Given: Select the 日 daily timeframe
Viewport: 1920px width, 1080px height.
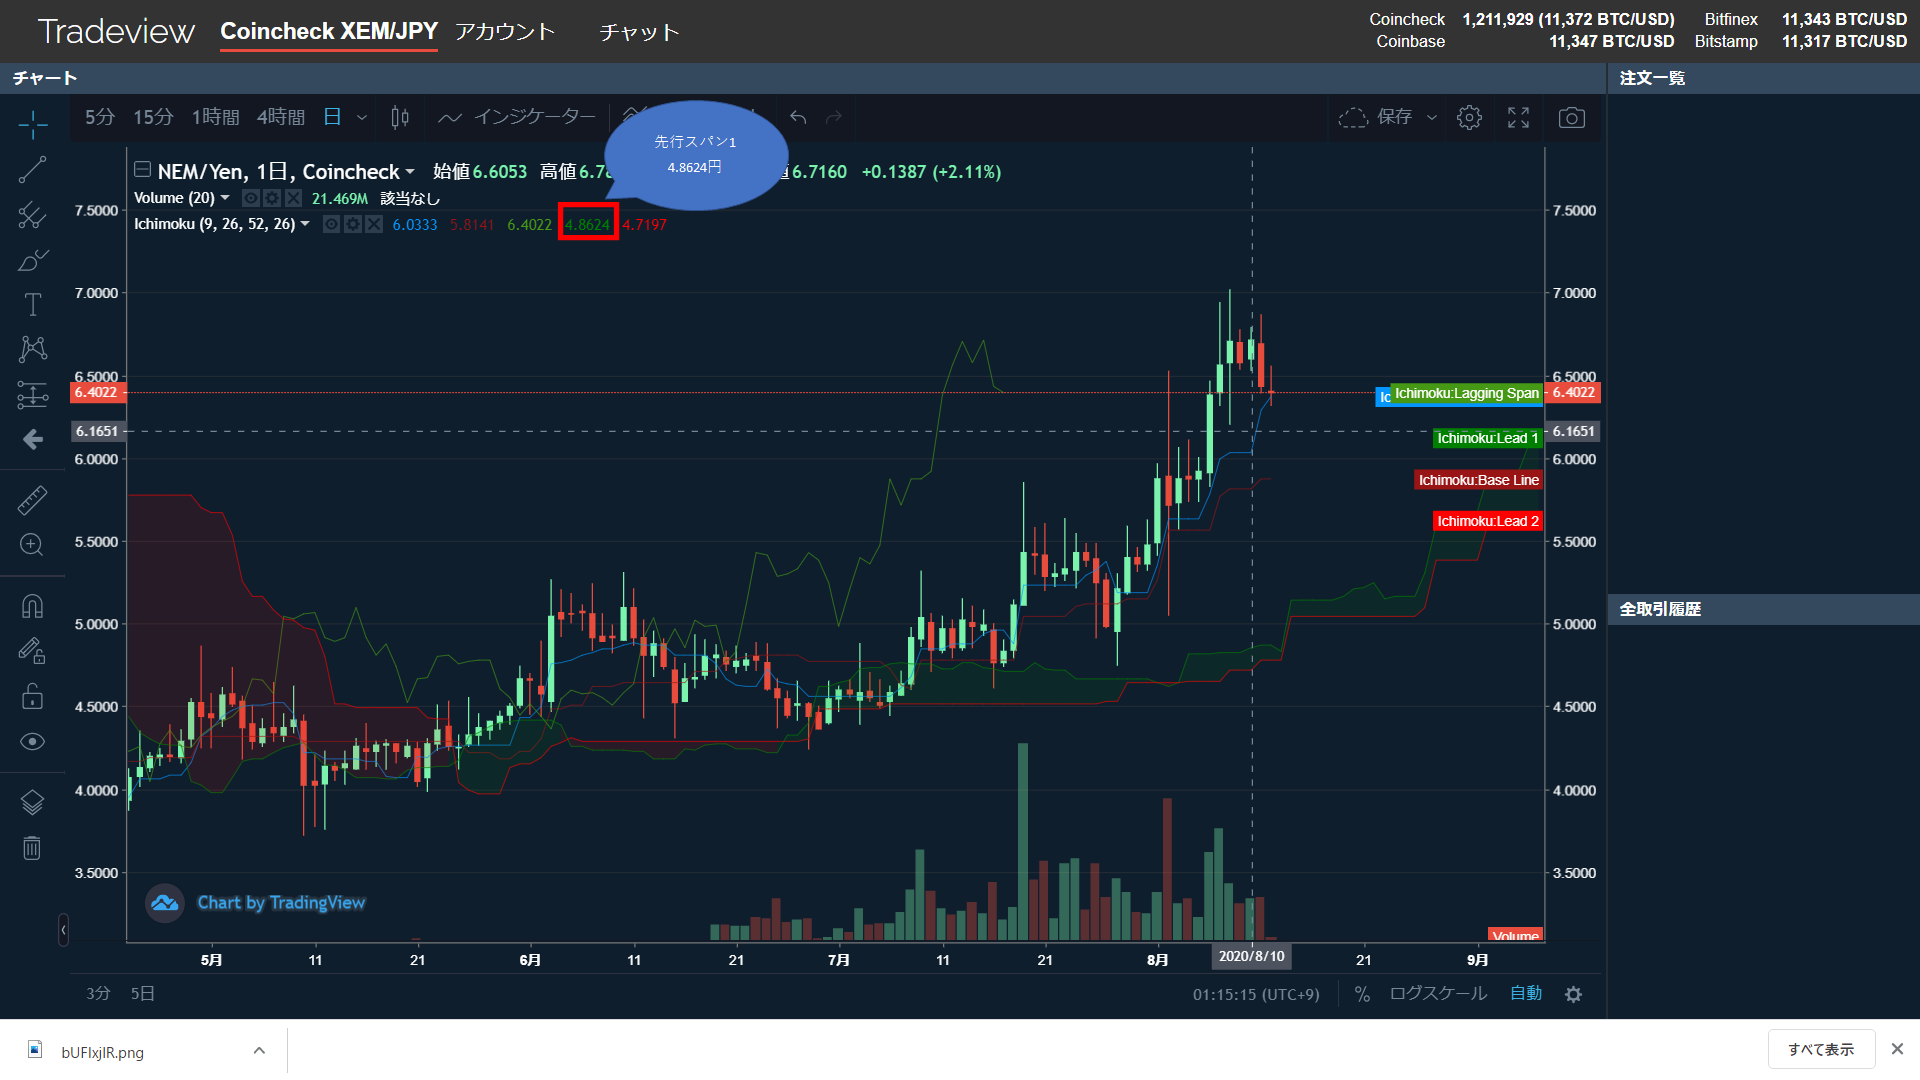Looking at the screenshot, I should click(333, 117).
